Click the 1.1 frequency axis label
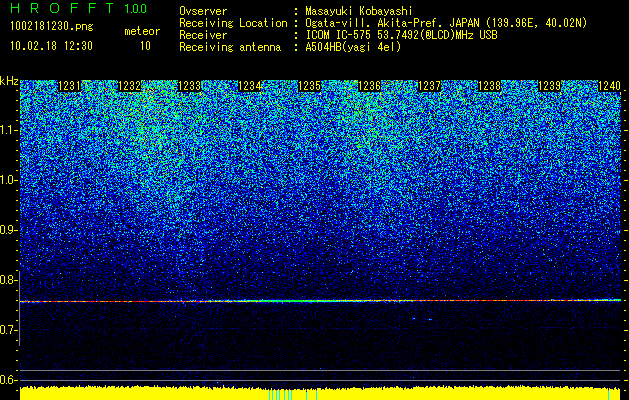The height and width of the screenshot is (400, 629). click(8, 130)
